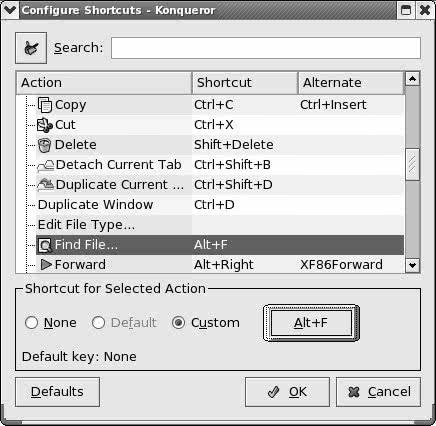Select the Custom radio button

tap(178, 323)
